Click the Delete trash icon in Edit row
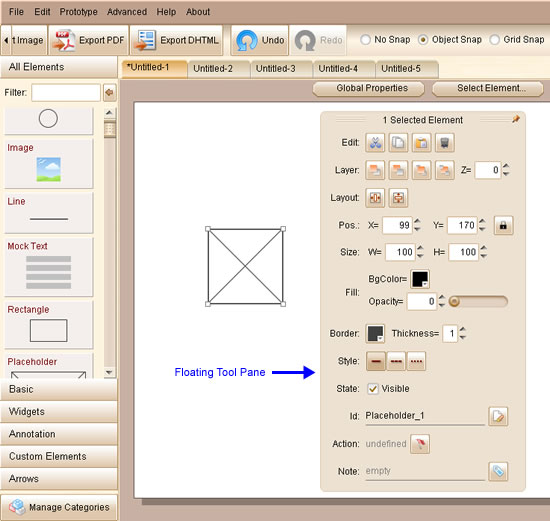550x521 pixels. click(x=444, y=143)
